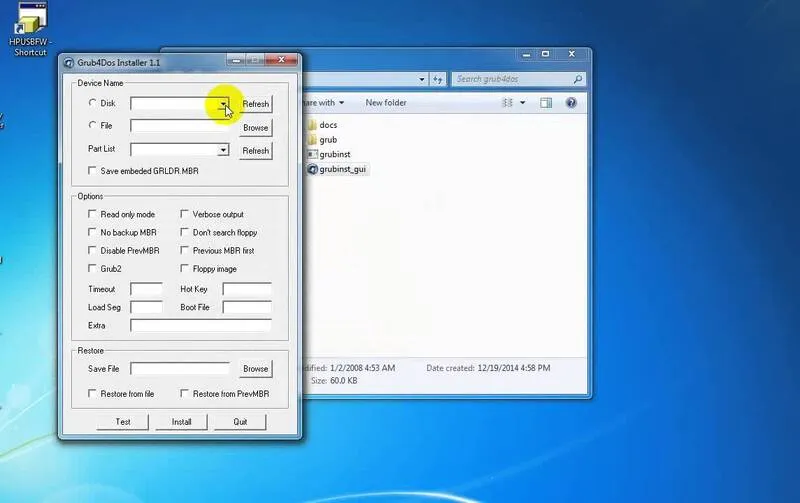
Task: Minimize the Explorer window
Action: pyautogui.click(x=527, y=54)
